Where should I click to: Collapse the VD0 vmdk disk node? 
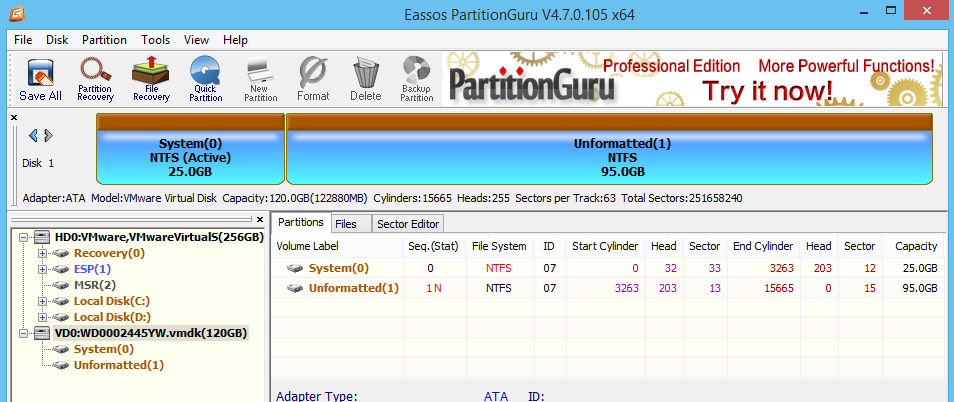pos(23,333)
